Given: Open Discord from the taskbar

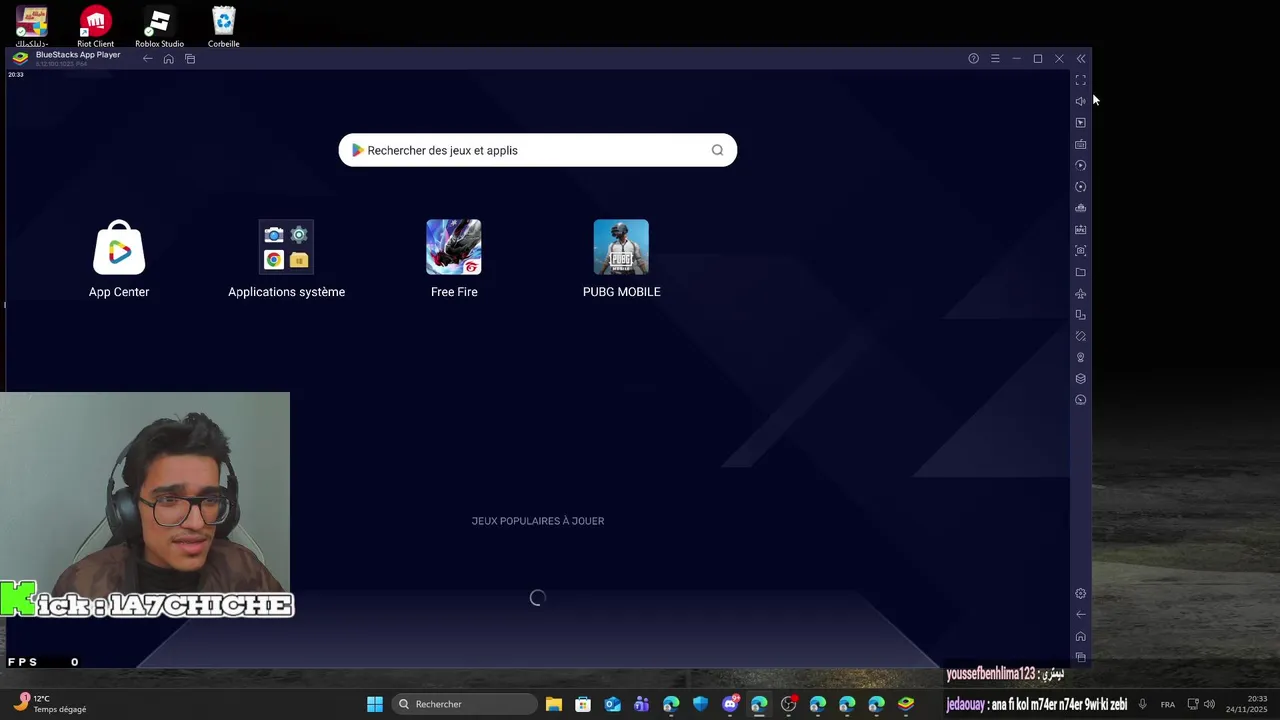Looking at the screenshot, I should [730, 704].
